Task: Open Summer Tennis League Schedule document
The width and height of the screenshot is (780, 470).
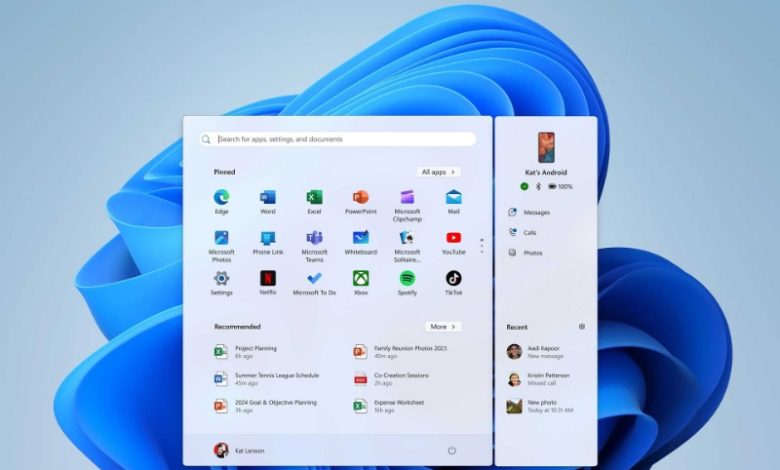Action: (267, 379)
